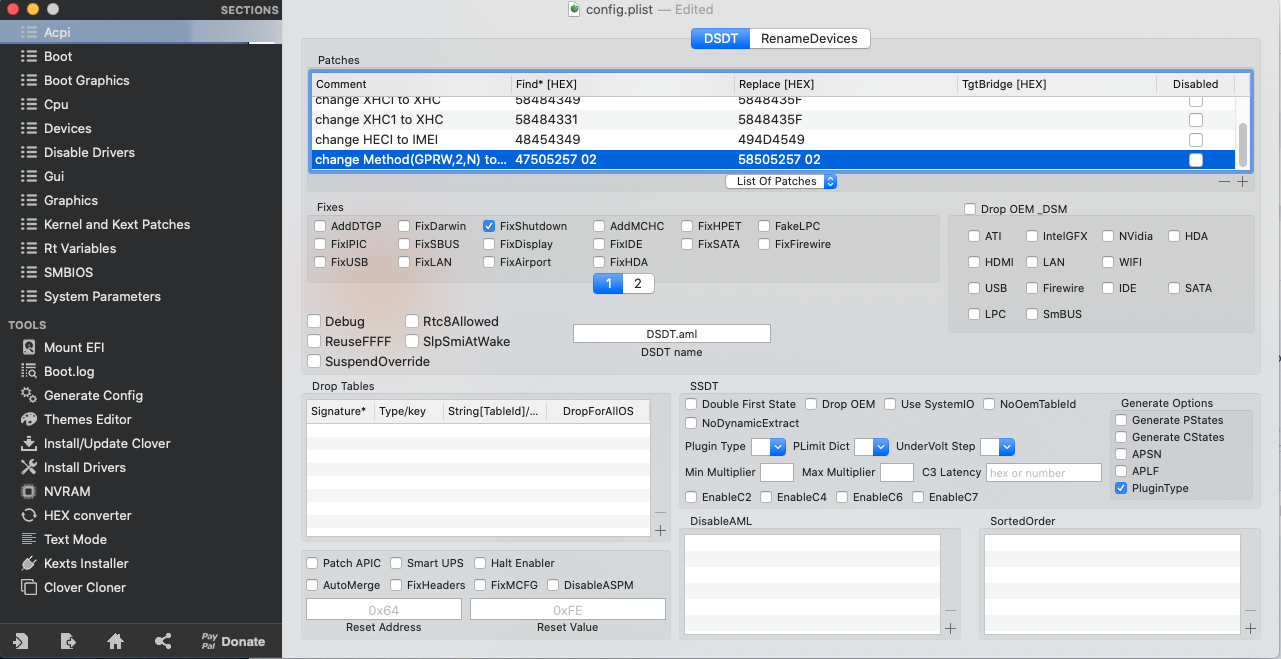The width and height of the screenshot is (1281, 659).
Task: Click the share icon in bottom bar
Action: (163, 641)
